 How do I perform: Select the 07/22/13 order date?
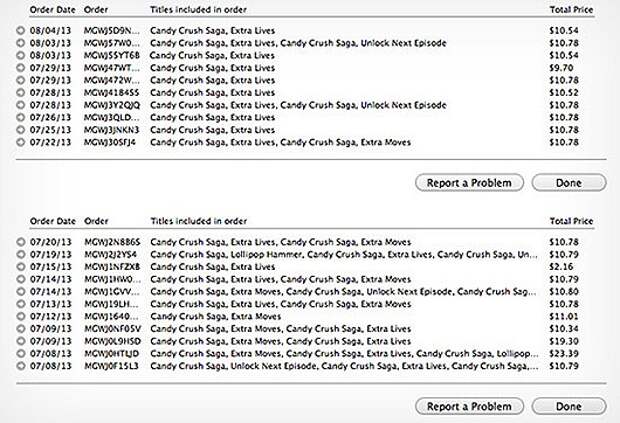pyautogui.click(x=51, y=142)
